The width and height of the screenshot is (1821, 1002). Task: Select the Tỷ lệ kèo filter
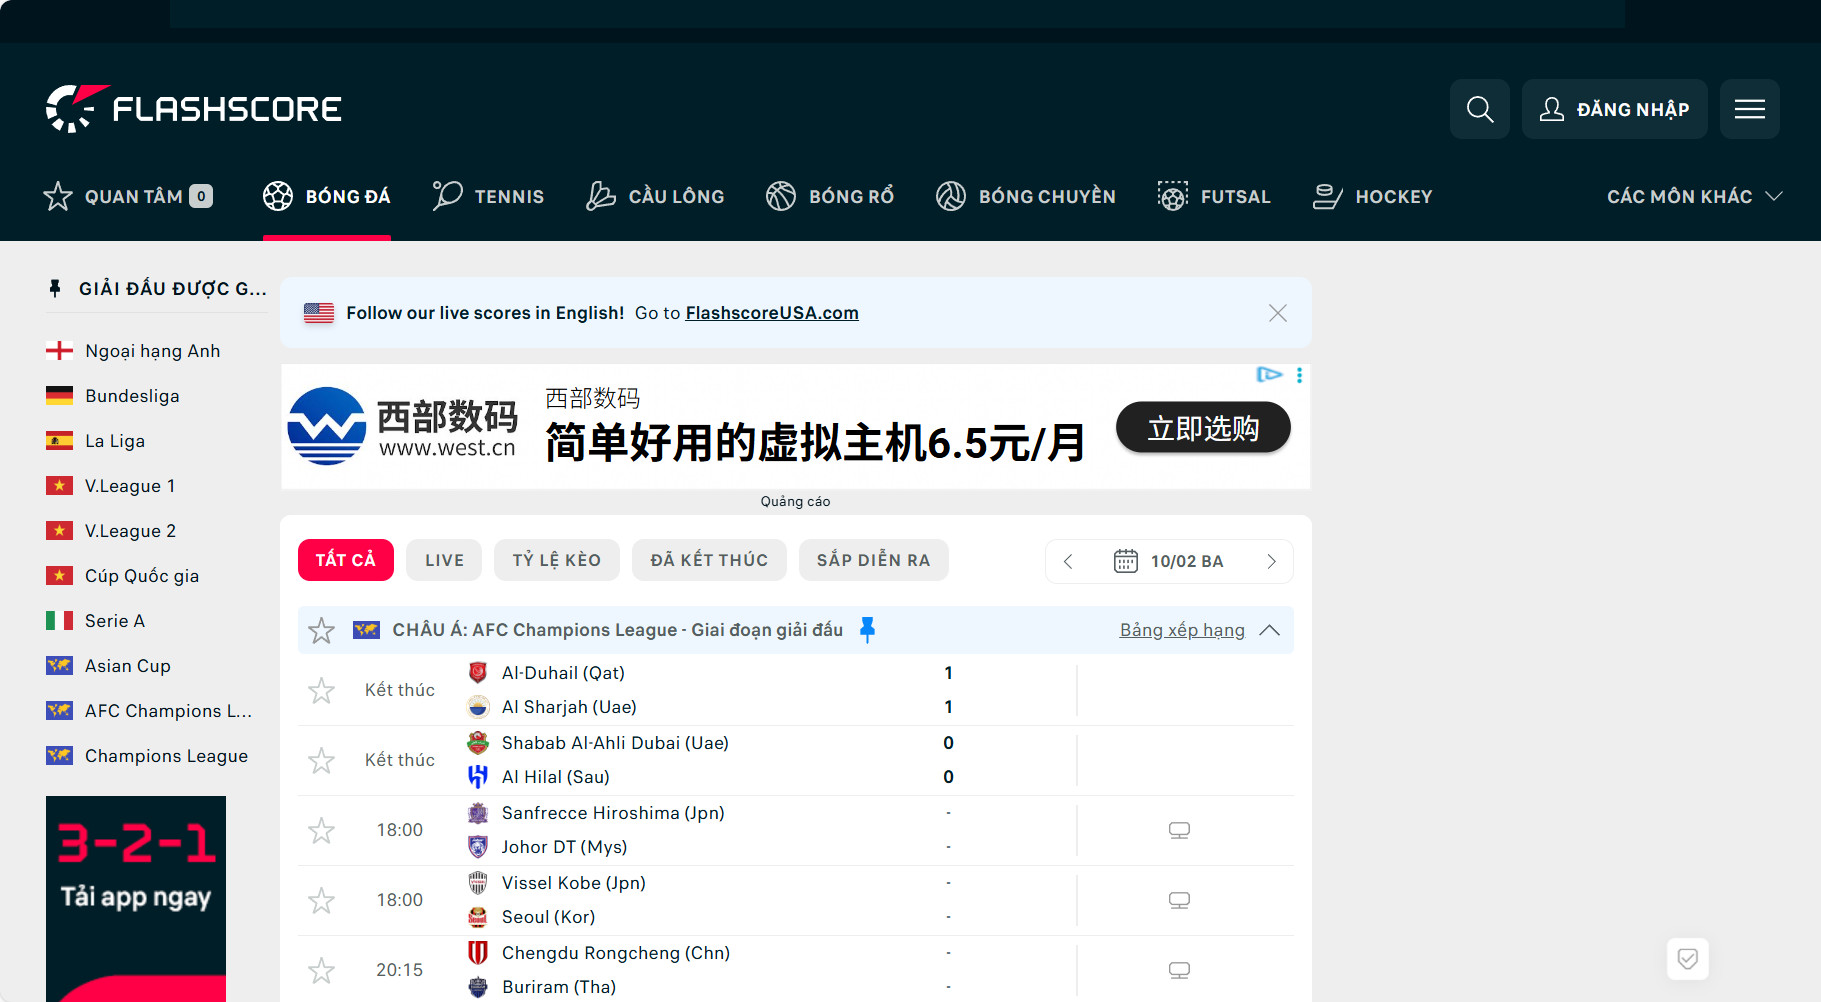coord(557,560)
